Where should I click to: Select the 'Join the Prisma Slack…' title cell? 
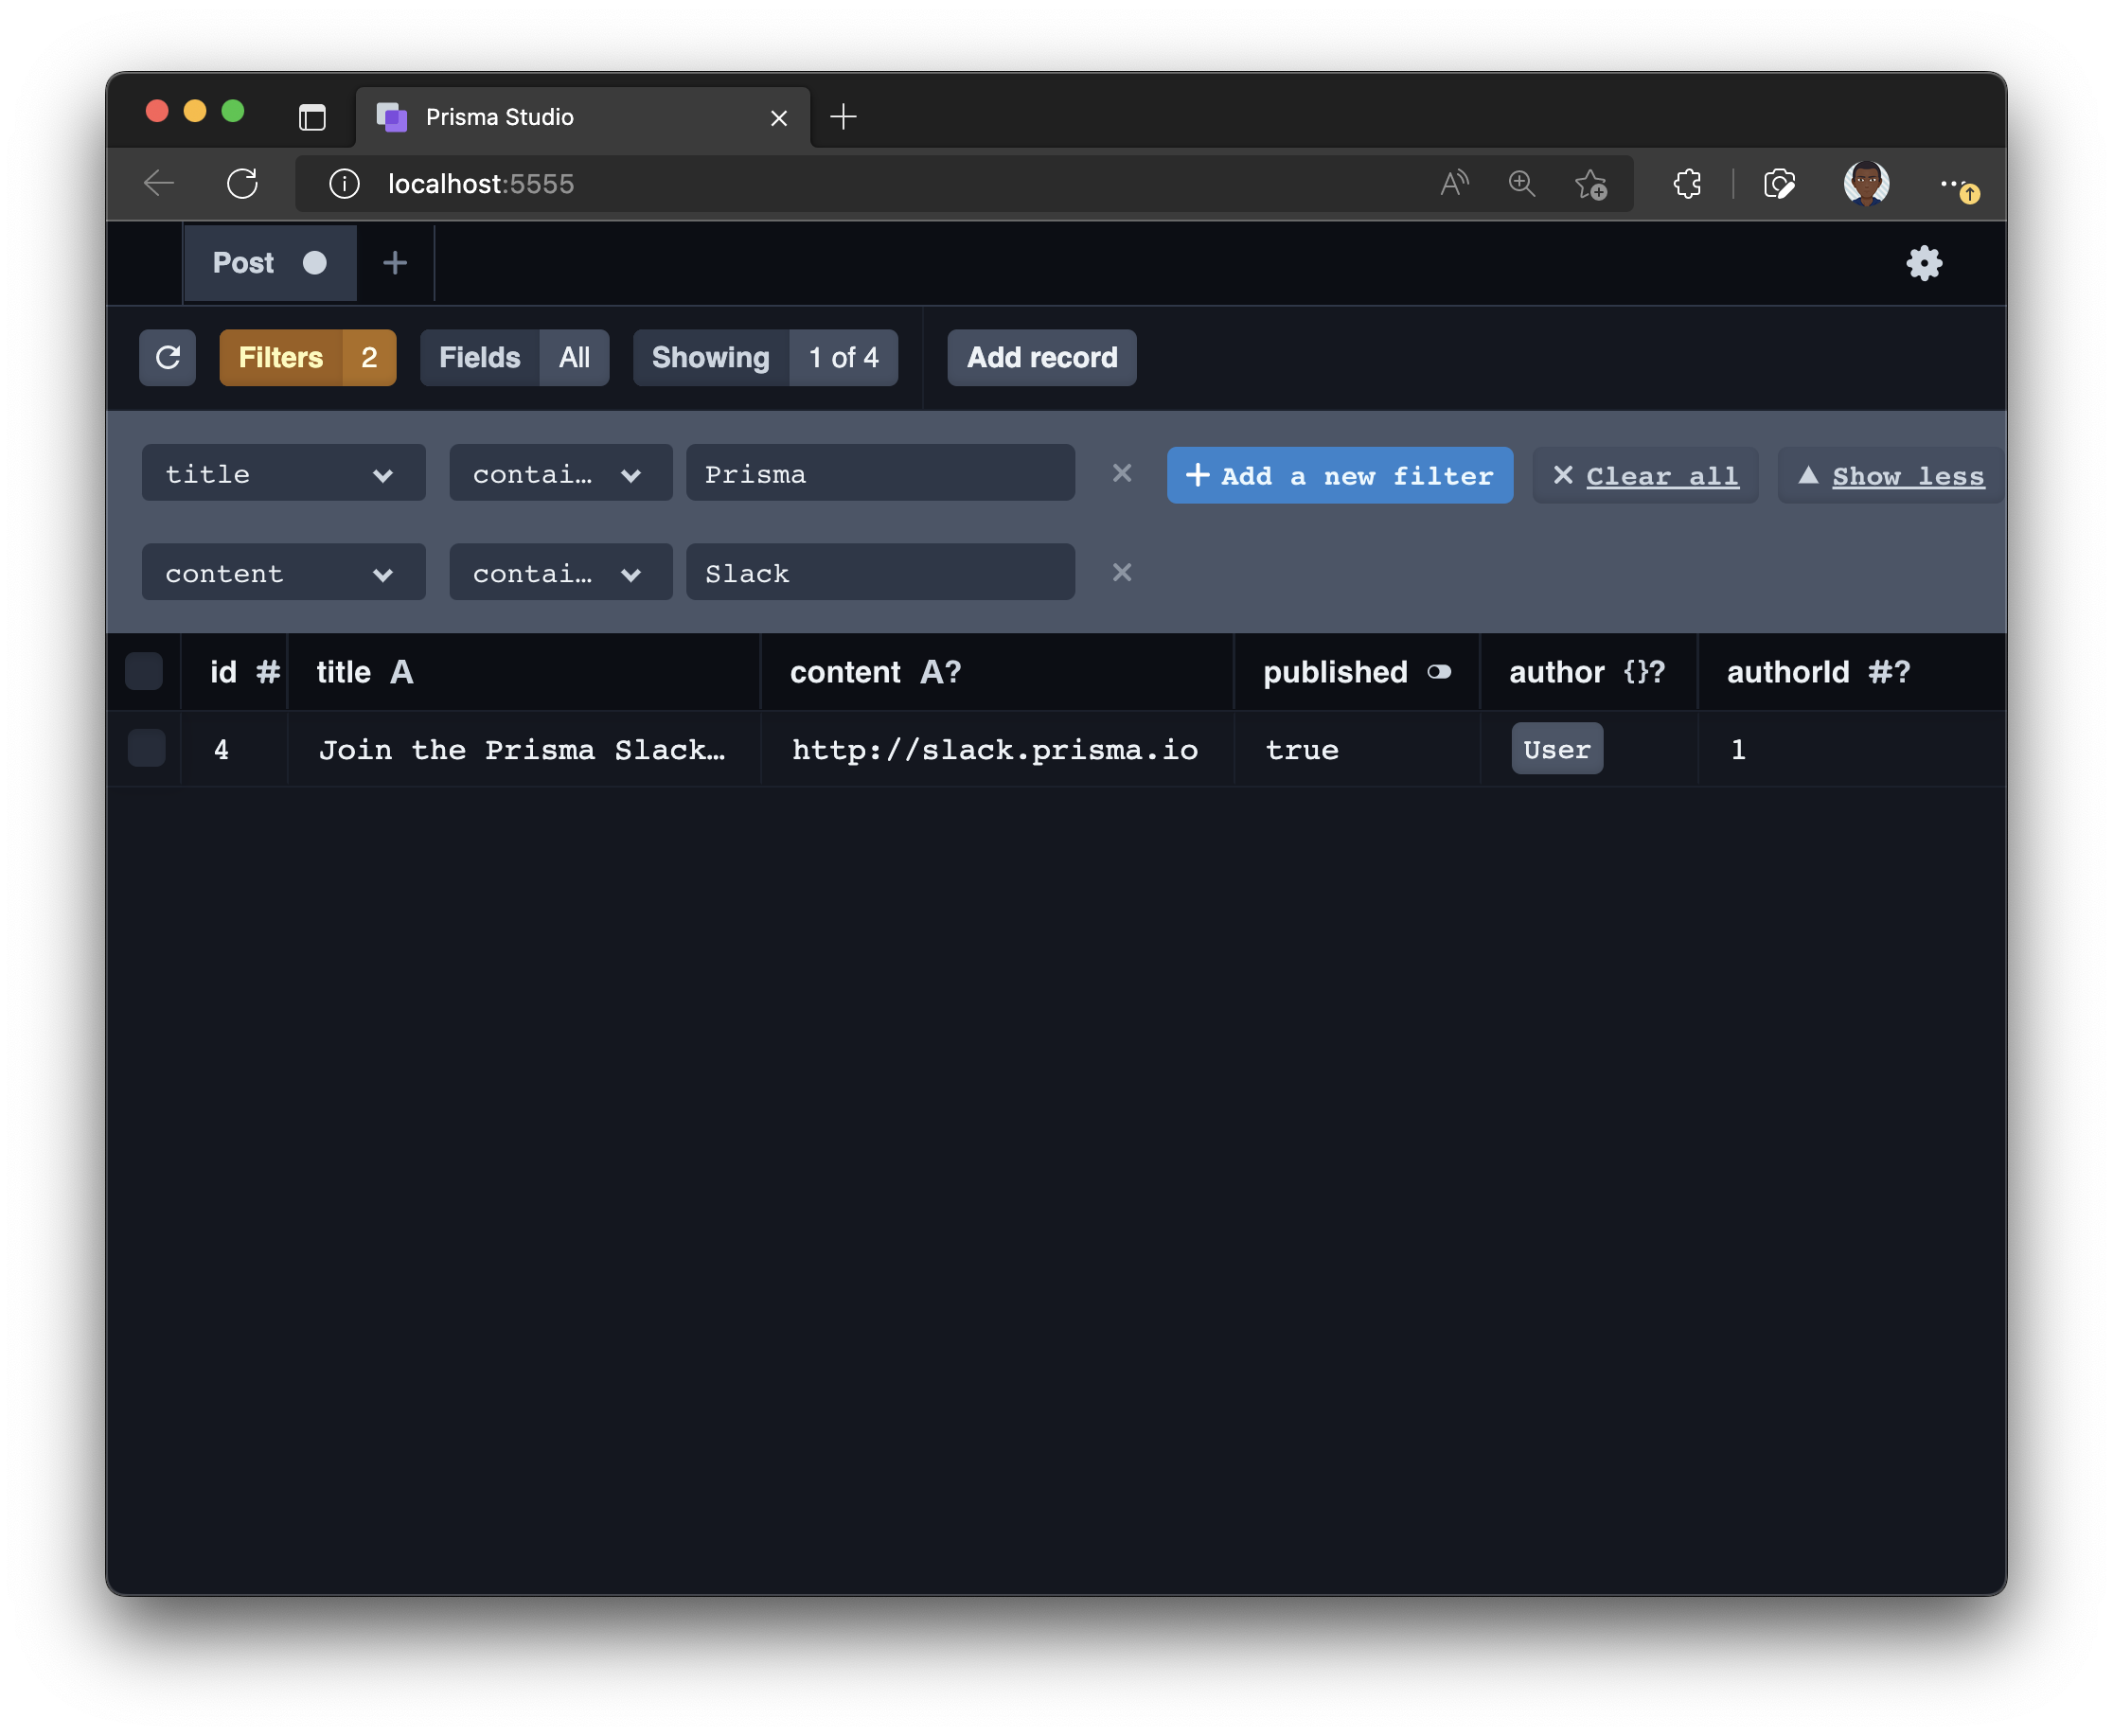click(x=524, y=749)
